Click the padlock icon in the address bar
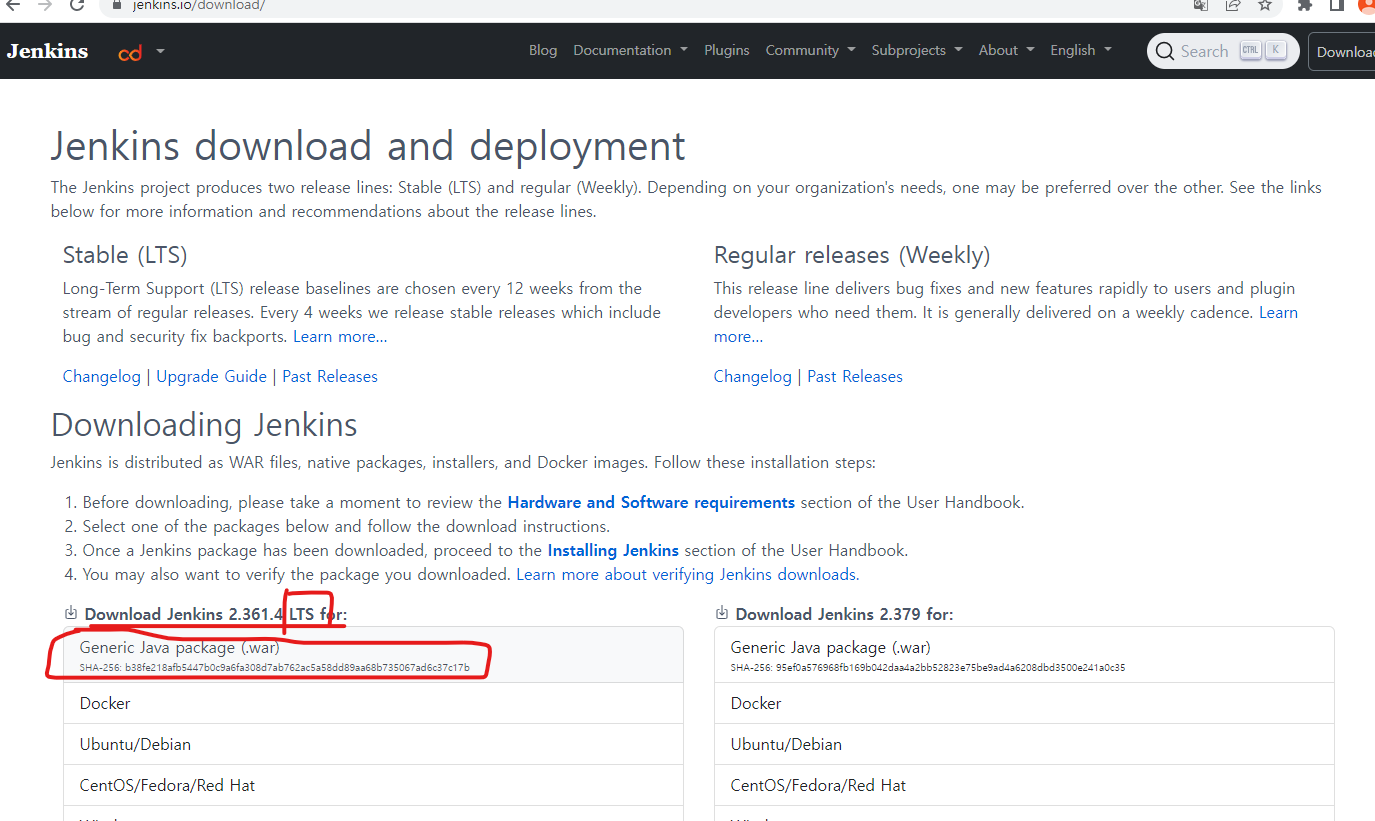 point(119,6)
